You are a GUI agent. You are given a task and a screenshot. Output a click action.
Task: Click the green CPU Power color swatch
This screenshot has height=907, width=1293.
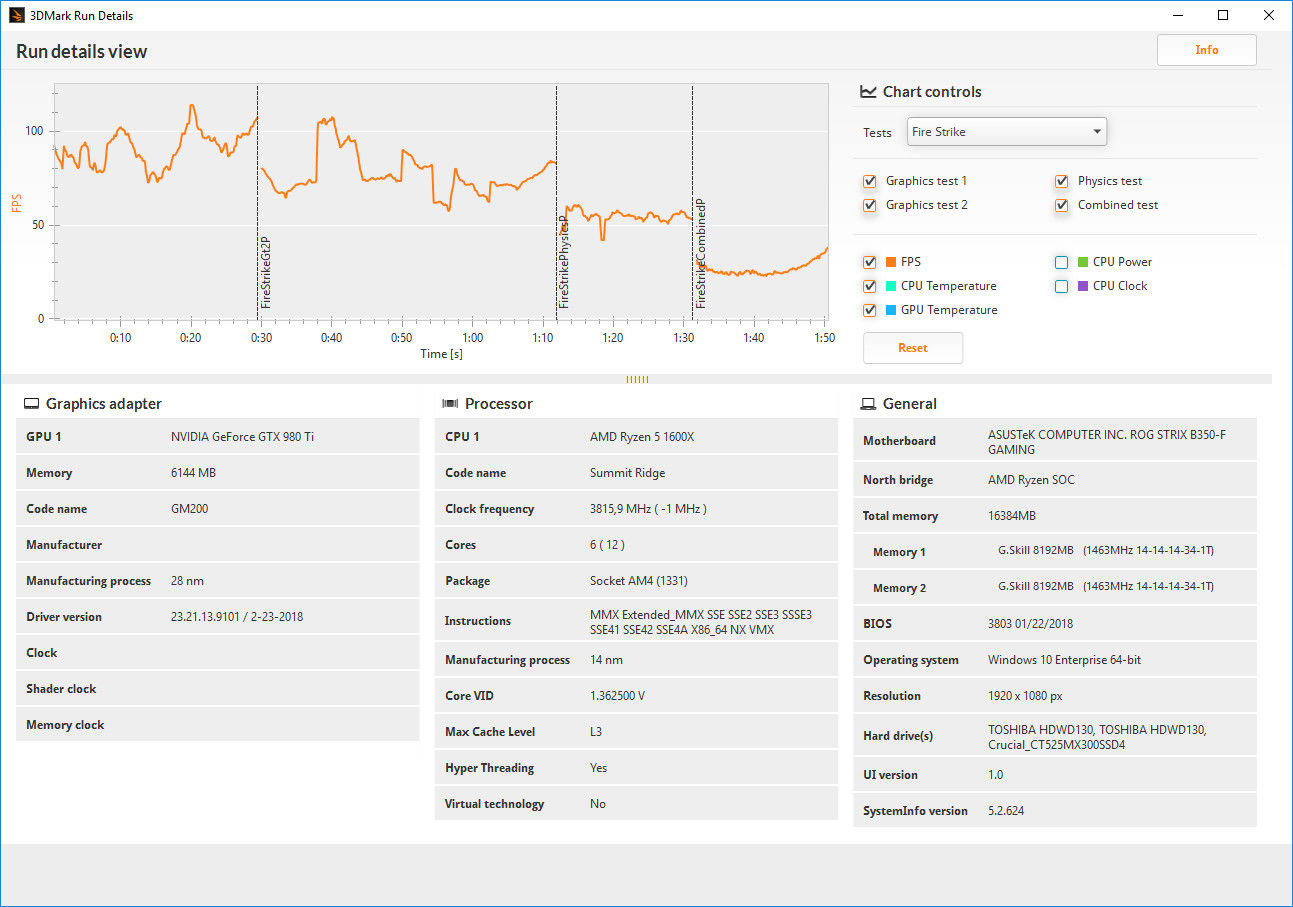point(1083,262)
